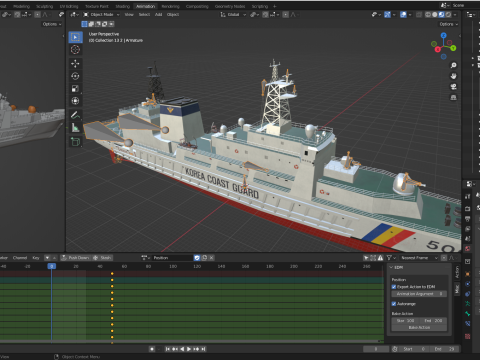Open the Object Data armature properties tab

click(468, 303)
